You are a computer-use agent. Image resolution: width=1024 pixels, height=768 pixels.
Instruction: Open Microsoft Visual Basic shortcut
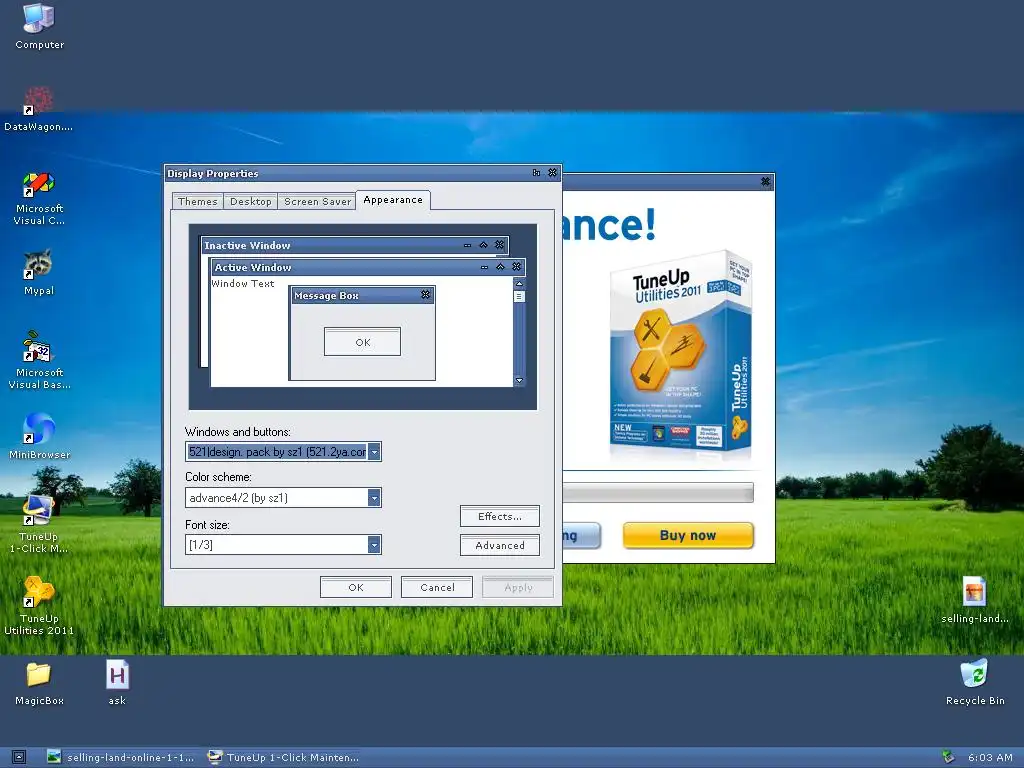pyautogui.click(x=39, y=360)
